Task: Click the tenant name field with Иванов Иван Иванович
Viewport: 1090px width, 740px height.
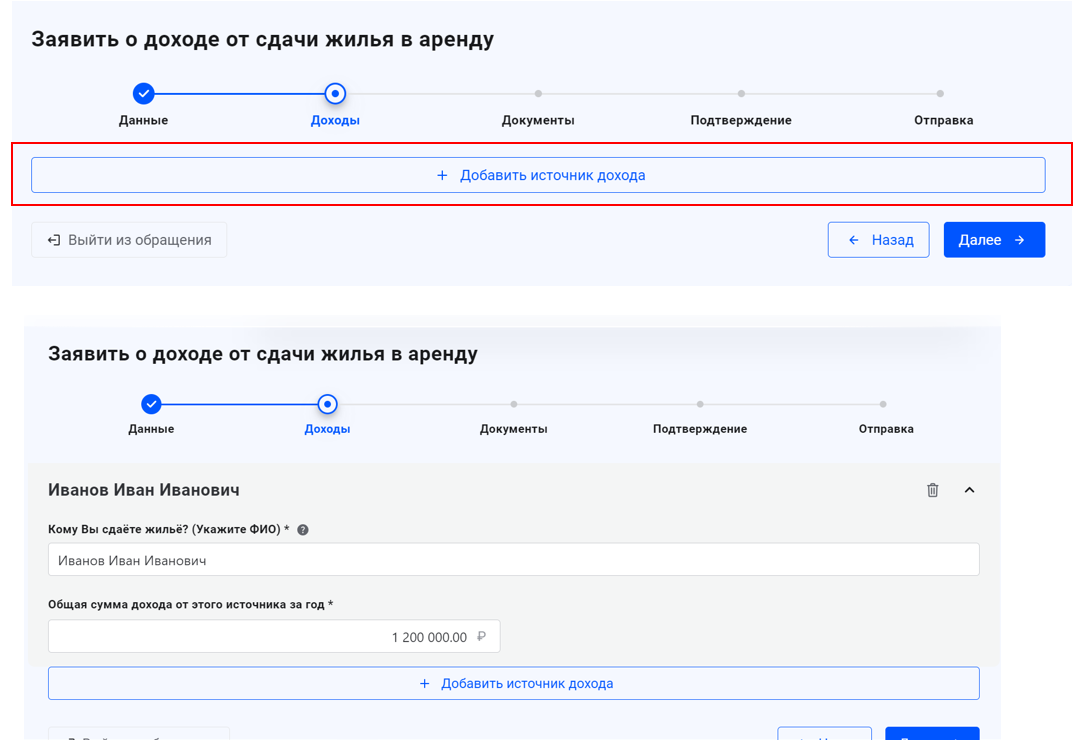Action: click(x=513, y=560)
